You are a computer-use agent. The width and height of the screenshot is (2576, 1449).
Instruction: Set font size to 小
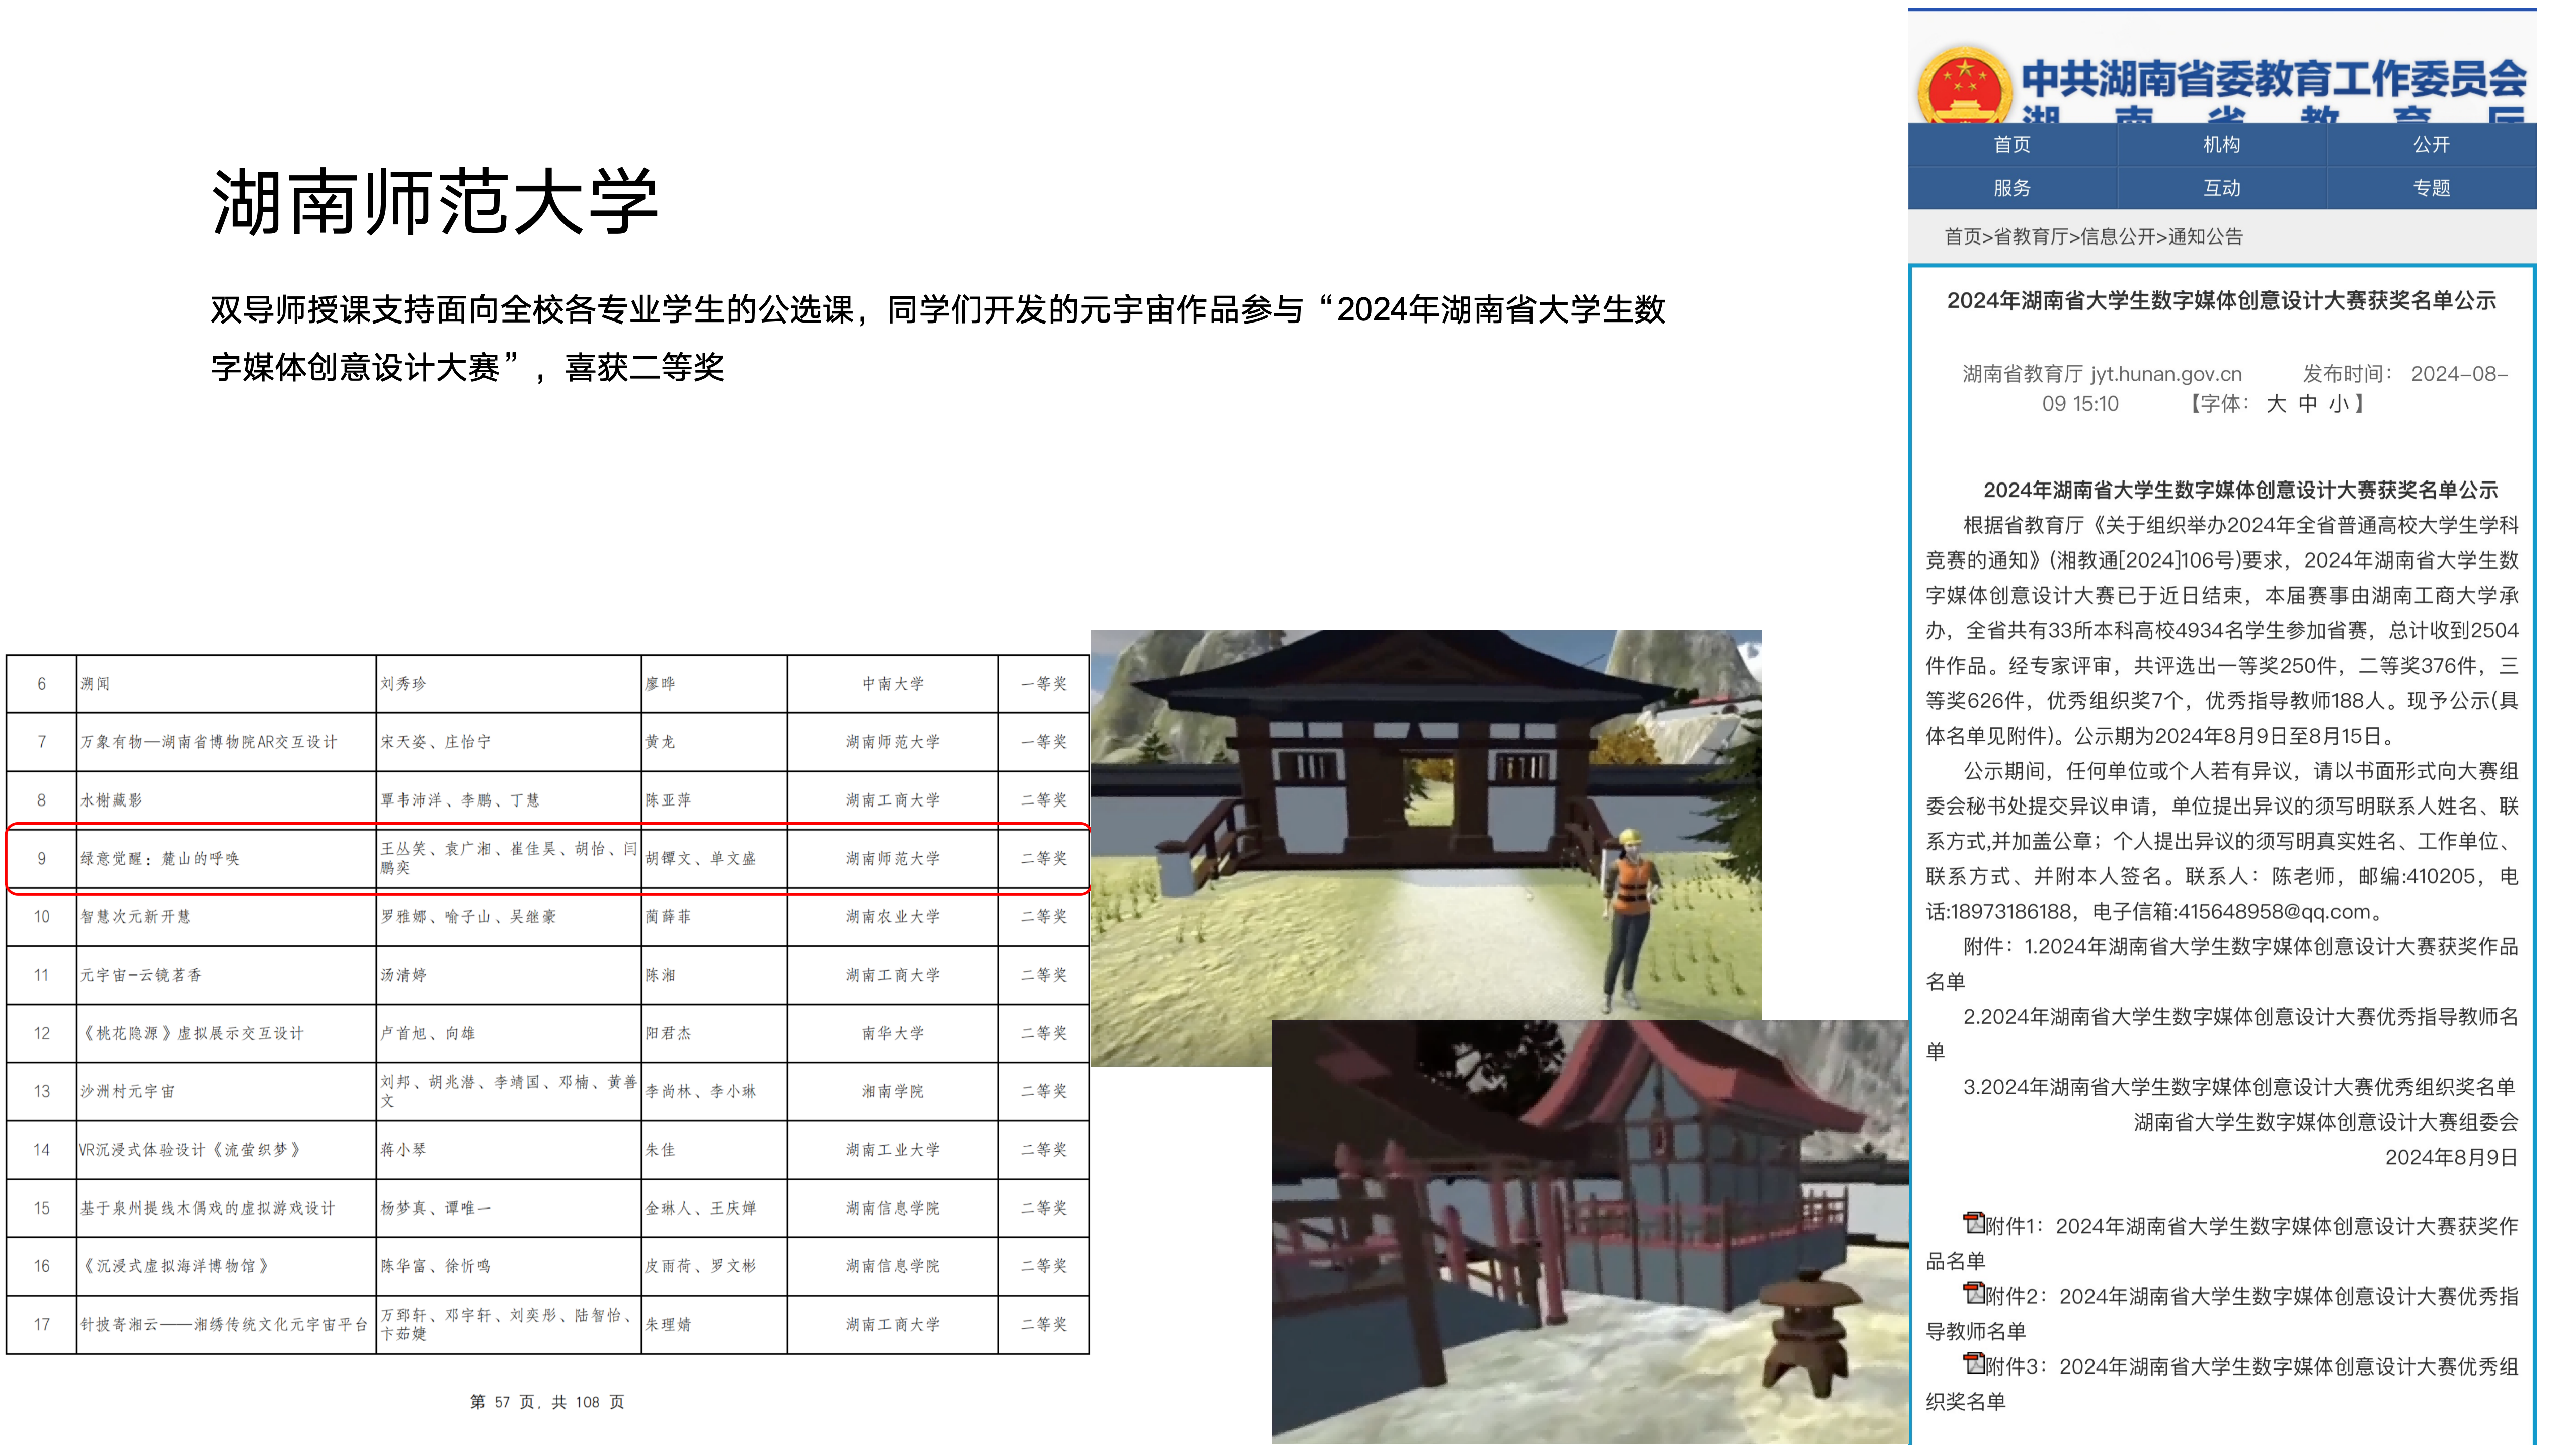[2338, 404]
